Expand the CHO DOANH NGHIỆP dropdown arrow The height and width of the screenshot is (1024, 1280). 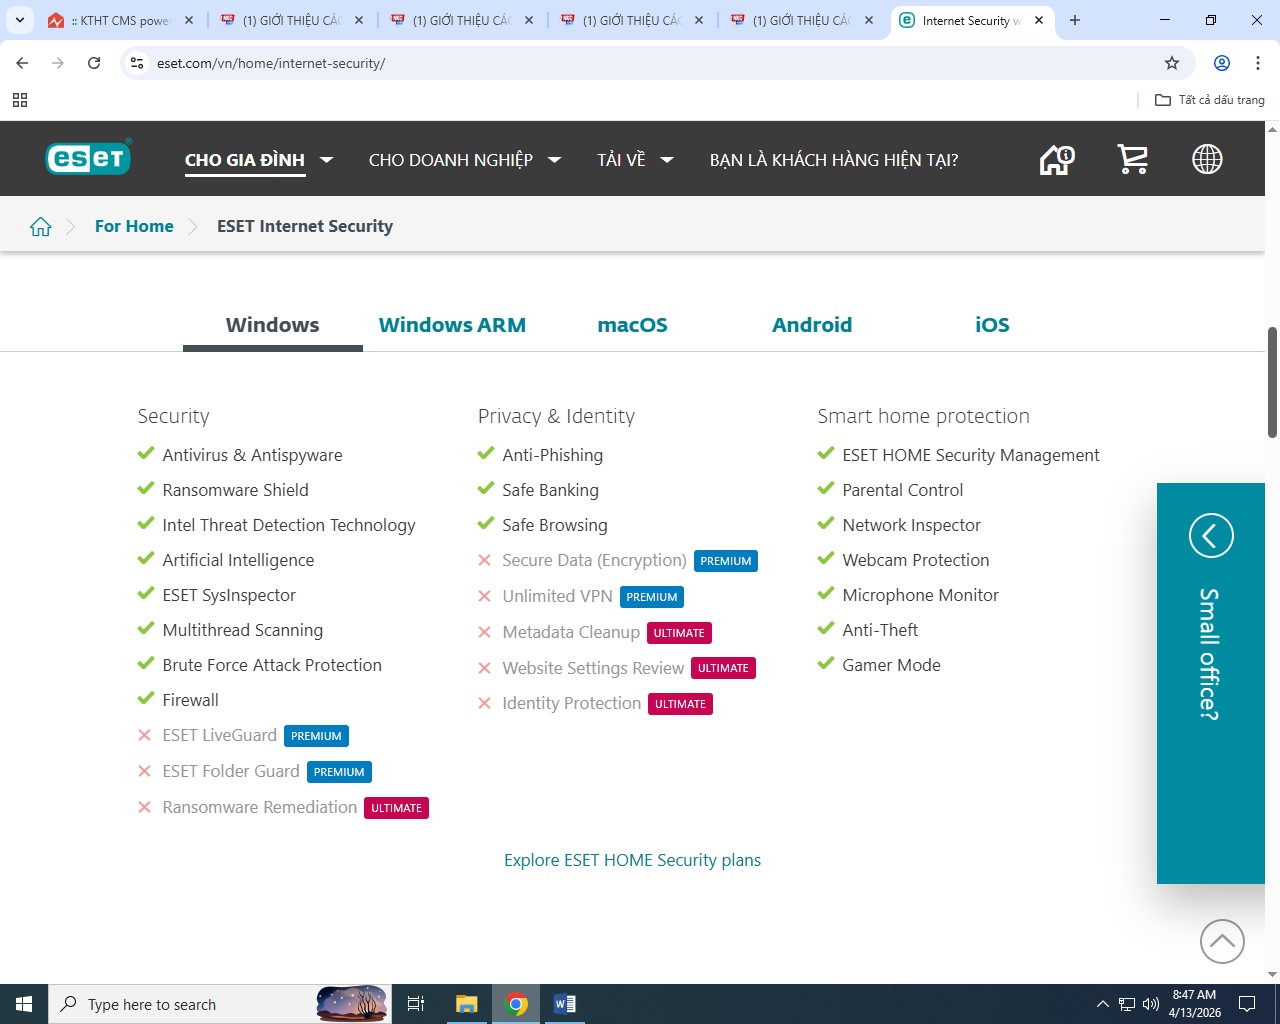coord(555,160)
